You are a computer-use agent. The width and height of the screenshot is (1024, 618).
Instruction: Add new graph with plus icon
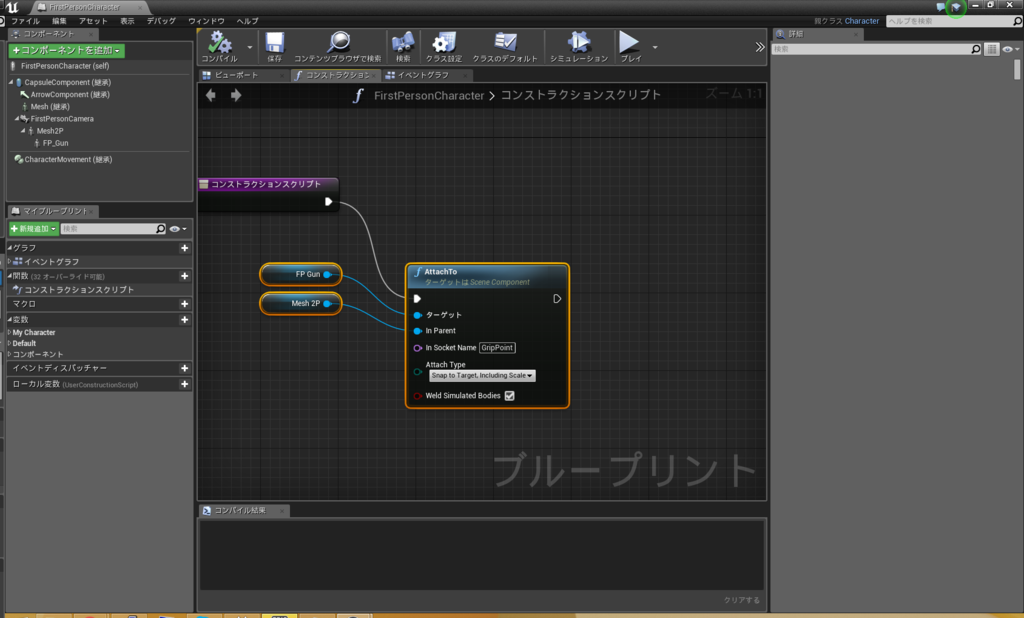184,248
